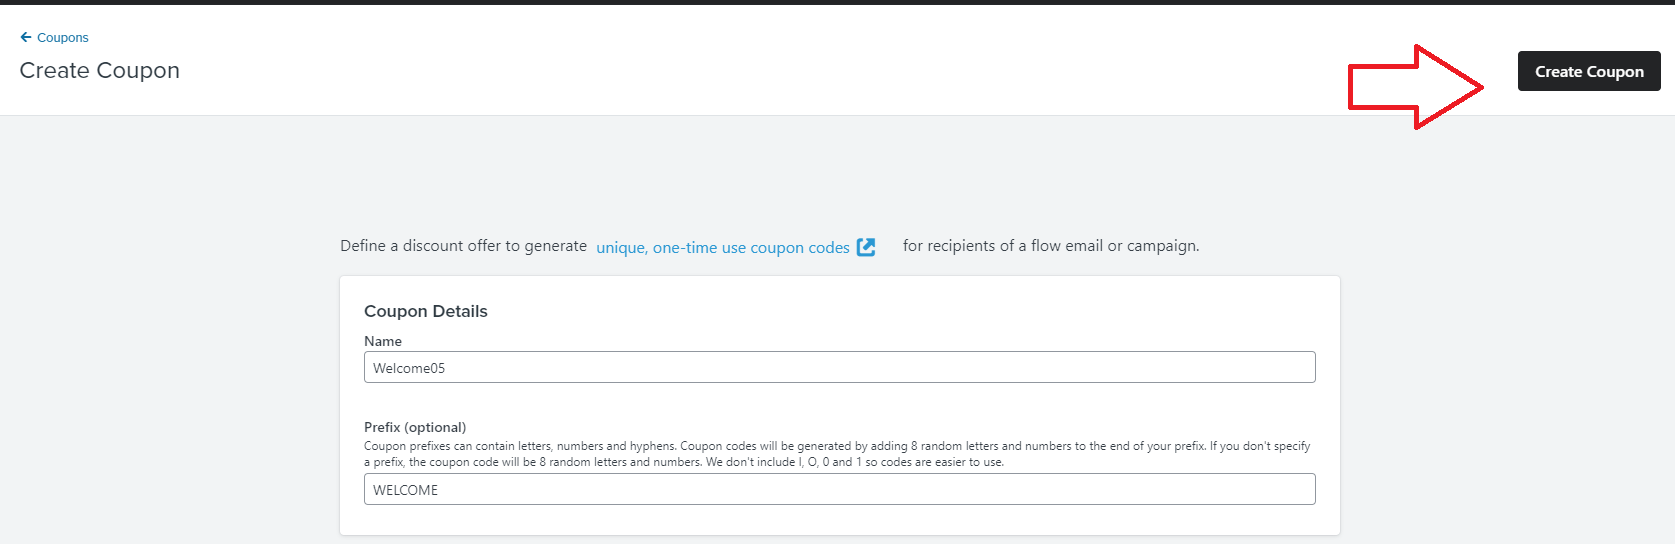The width and height of the screenshot is (1675, 544).
Task: Go back via the Coupons breadcrumb link
Action: tap(63, 37)
